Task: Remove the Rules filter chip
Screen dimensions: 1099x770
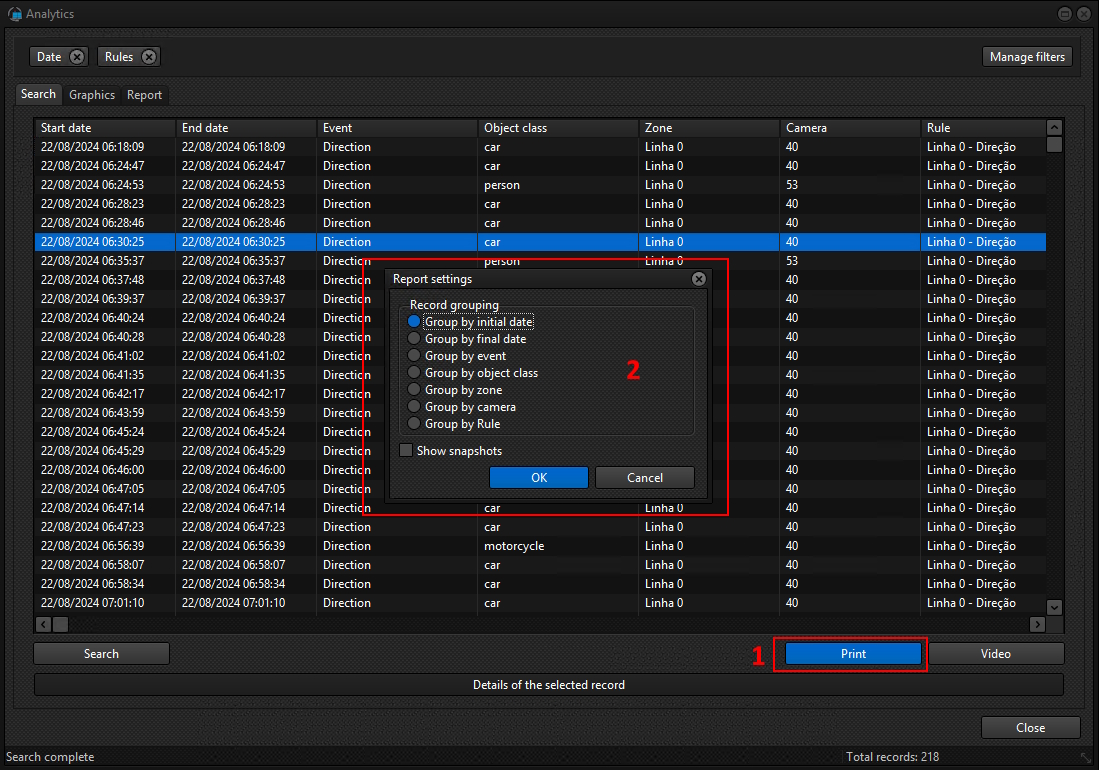Action: click(x=148, y=57)
